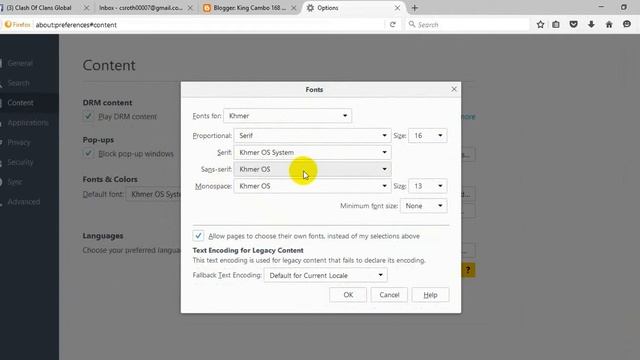Image resolution: width=640 pixels, height=360 pixels.
Task: Close the Blogger King Cambo tab
Action: pyautogui.click(x=294, y=8)
